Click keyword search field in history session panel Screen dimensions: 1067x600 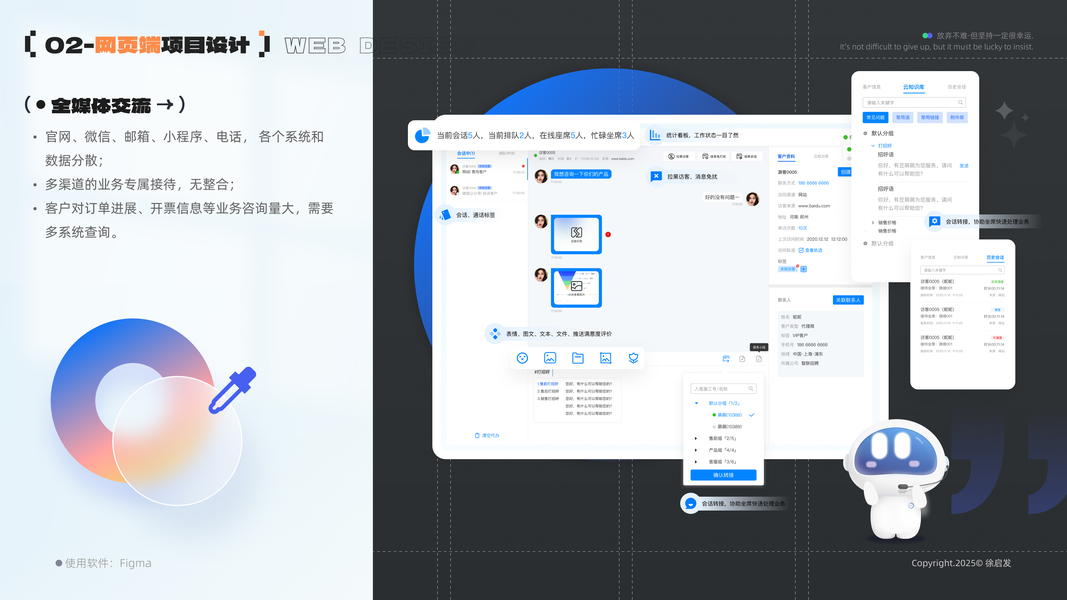point(962,270)
